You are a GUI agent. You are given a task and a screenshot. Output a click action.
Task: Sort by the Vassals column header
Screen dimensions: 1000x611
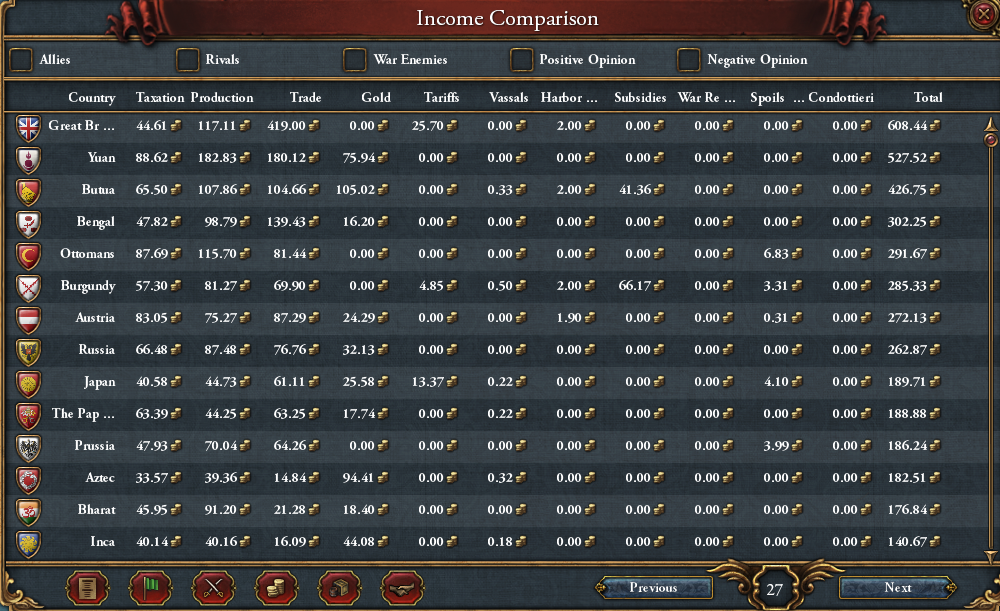pos(509,98)
